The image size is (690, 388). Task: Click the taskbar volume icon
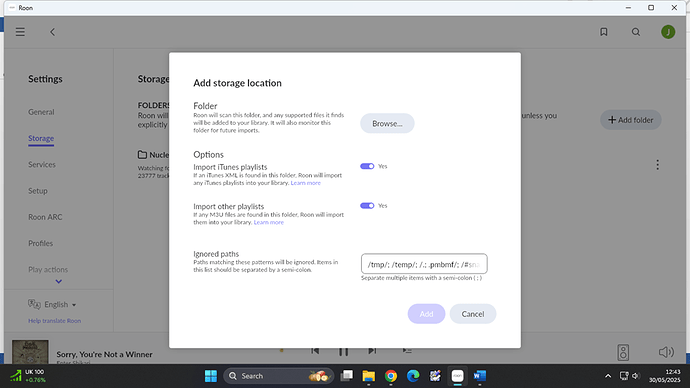pyautogui.click(x=635, y=376)
